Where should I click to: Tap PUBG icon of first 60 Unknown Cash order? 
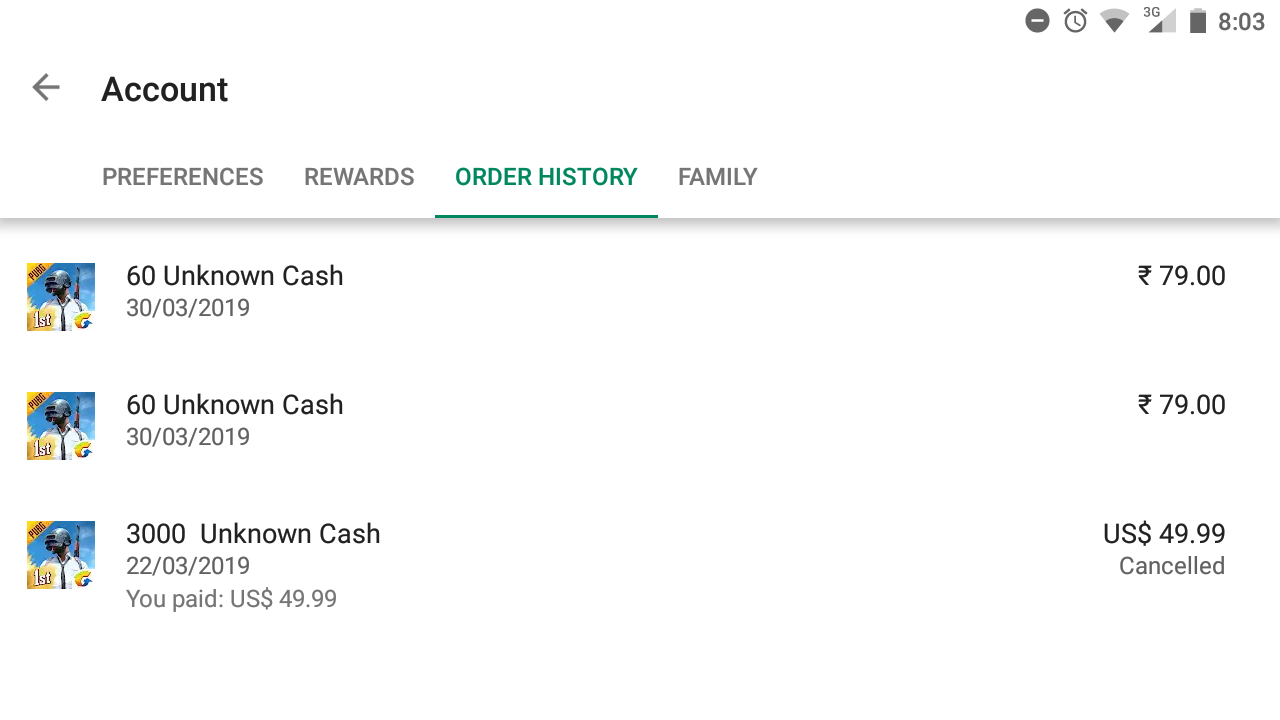[61, 297]
